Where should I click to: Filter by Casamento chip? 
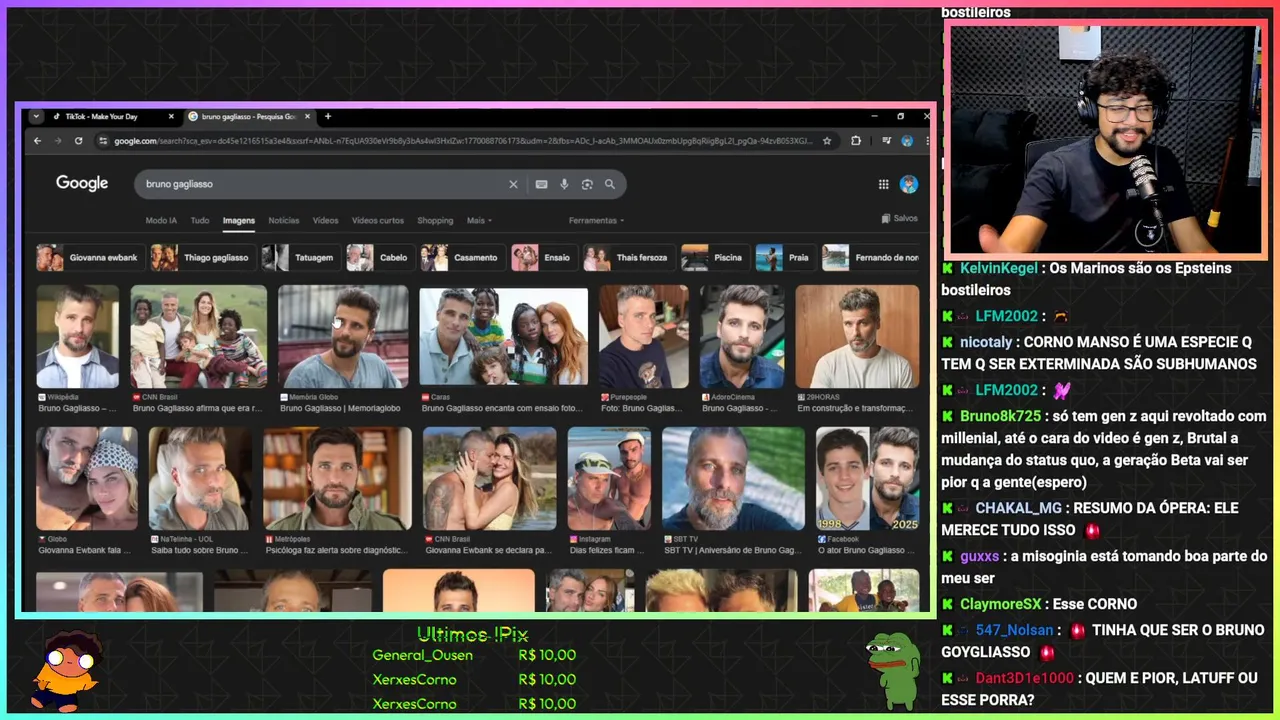pos(462,257)
